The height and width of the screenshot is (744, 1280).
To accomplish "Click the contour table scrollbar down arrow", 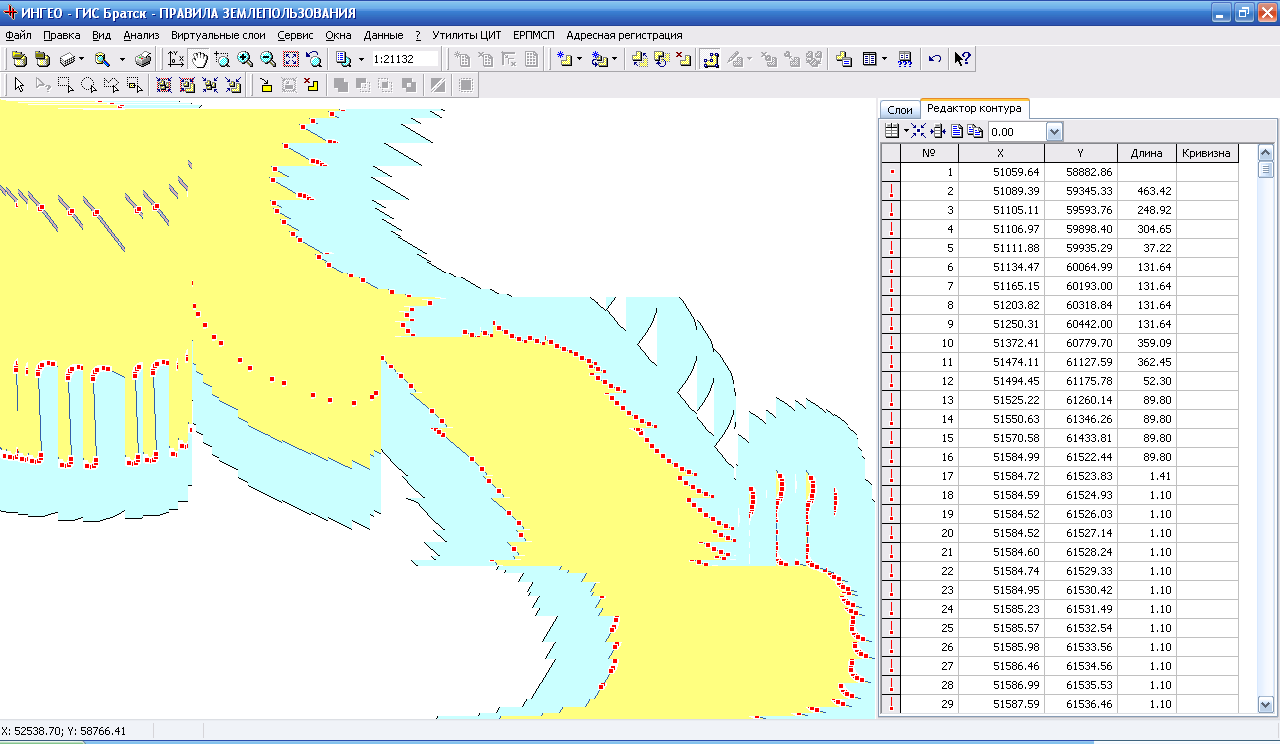I will (1265, 705).
